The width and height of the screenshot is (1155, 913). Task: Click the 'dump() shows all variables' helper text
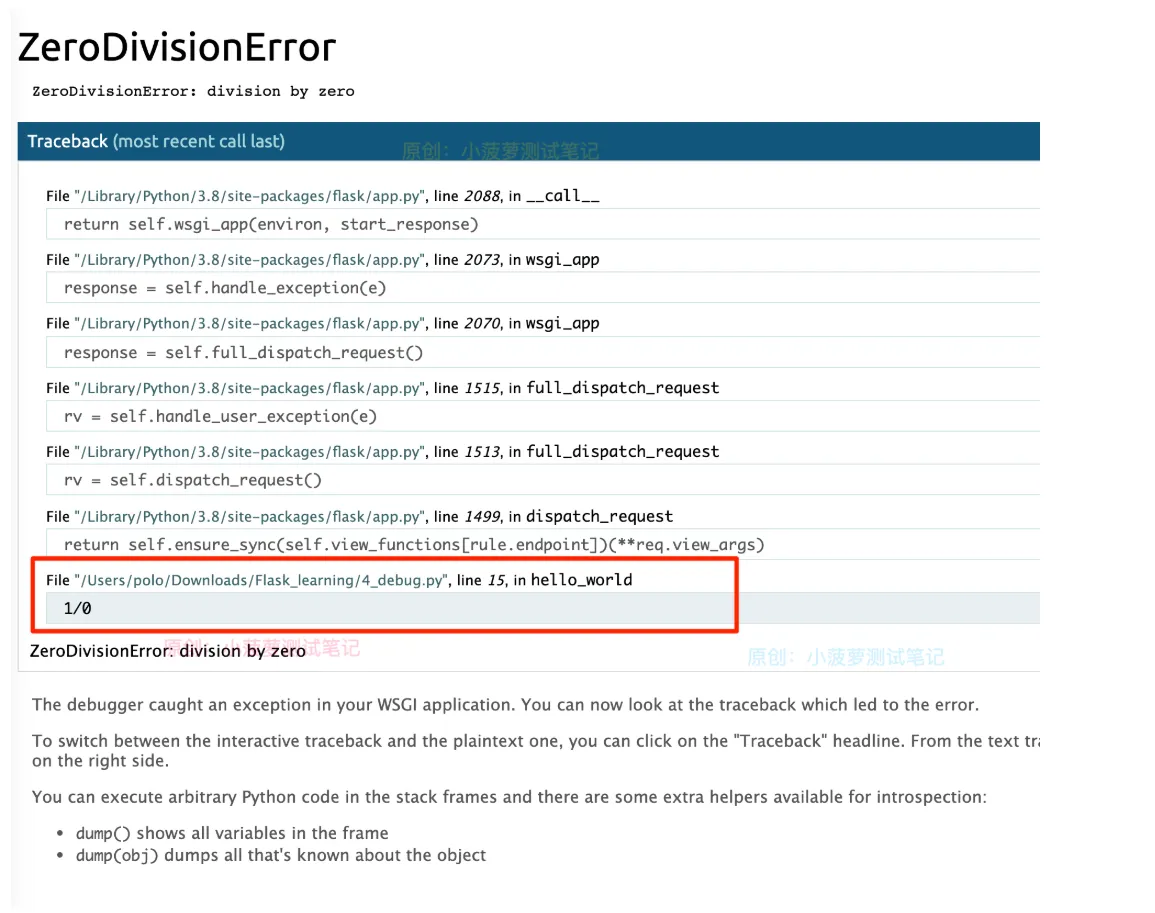232,833
